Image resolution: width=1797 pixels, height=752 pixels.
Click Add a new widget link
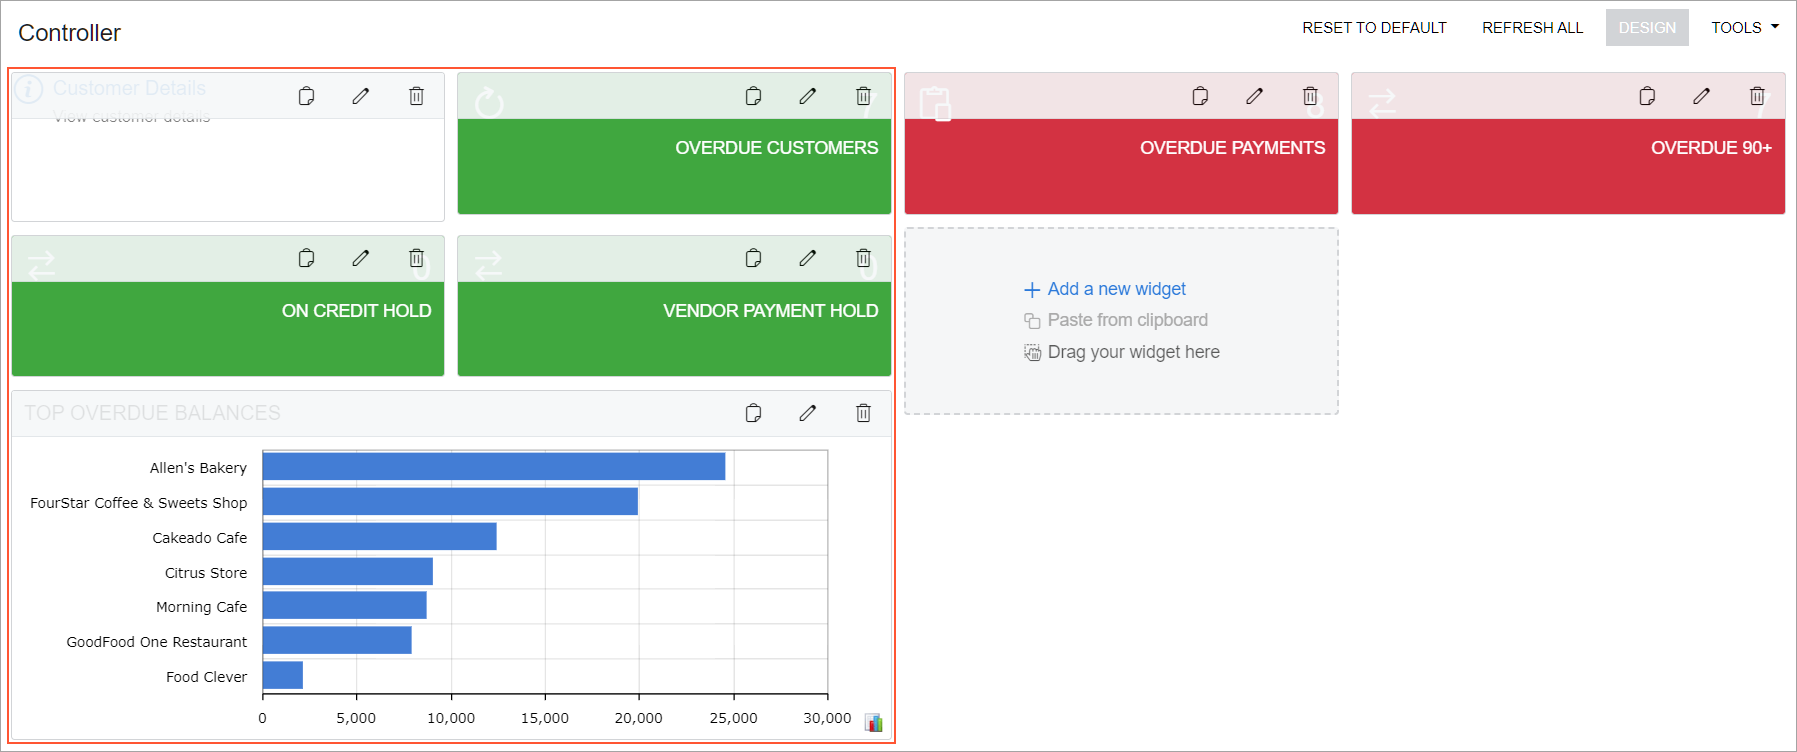click(x=1116, y=289)
